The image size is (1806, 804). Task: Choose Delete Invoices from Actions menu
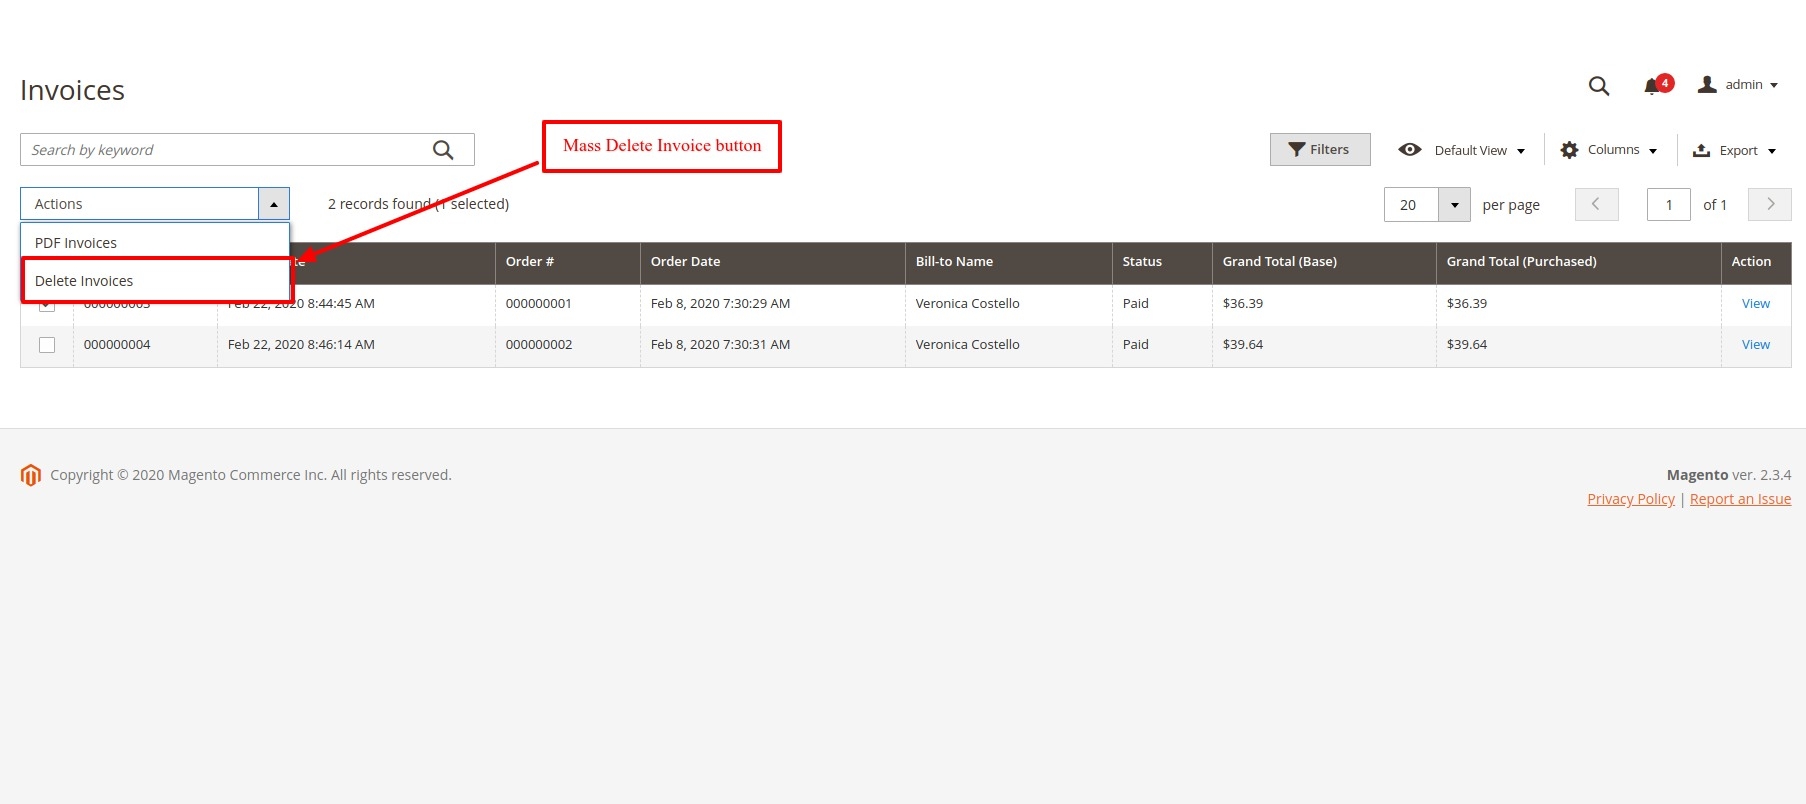point(155,281)
